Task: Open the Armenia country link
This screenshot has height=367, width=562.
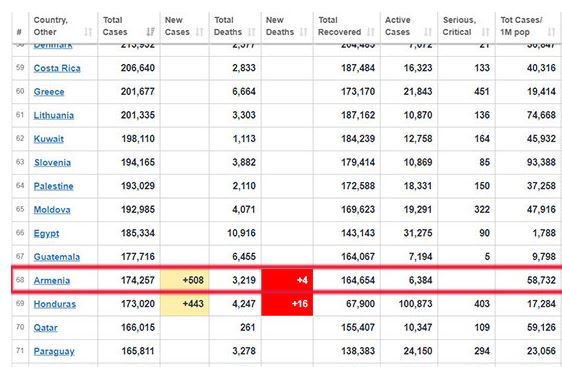Action: coord(52,281)
